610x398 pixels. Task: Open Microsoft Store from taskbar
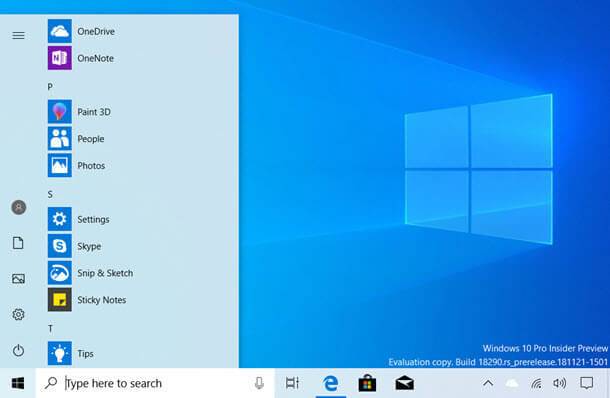pyautogui.click(x=367, y=383)
